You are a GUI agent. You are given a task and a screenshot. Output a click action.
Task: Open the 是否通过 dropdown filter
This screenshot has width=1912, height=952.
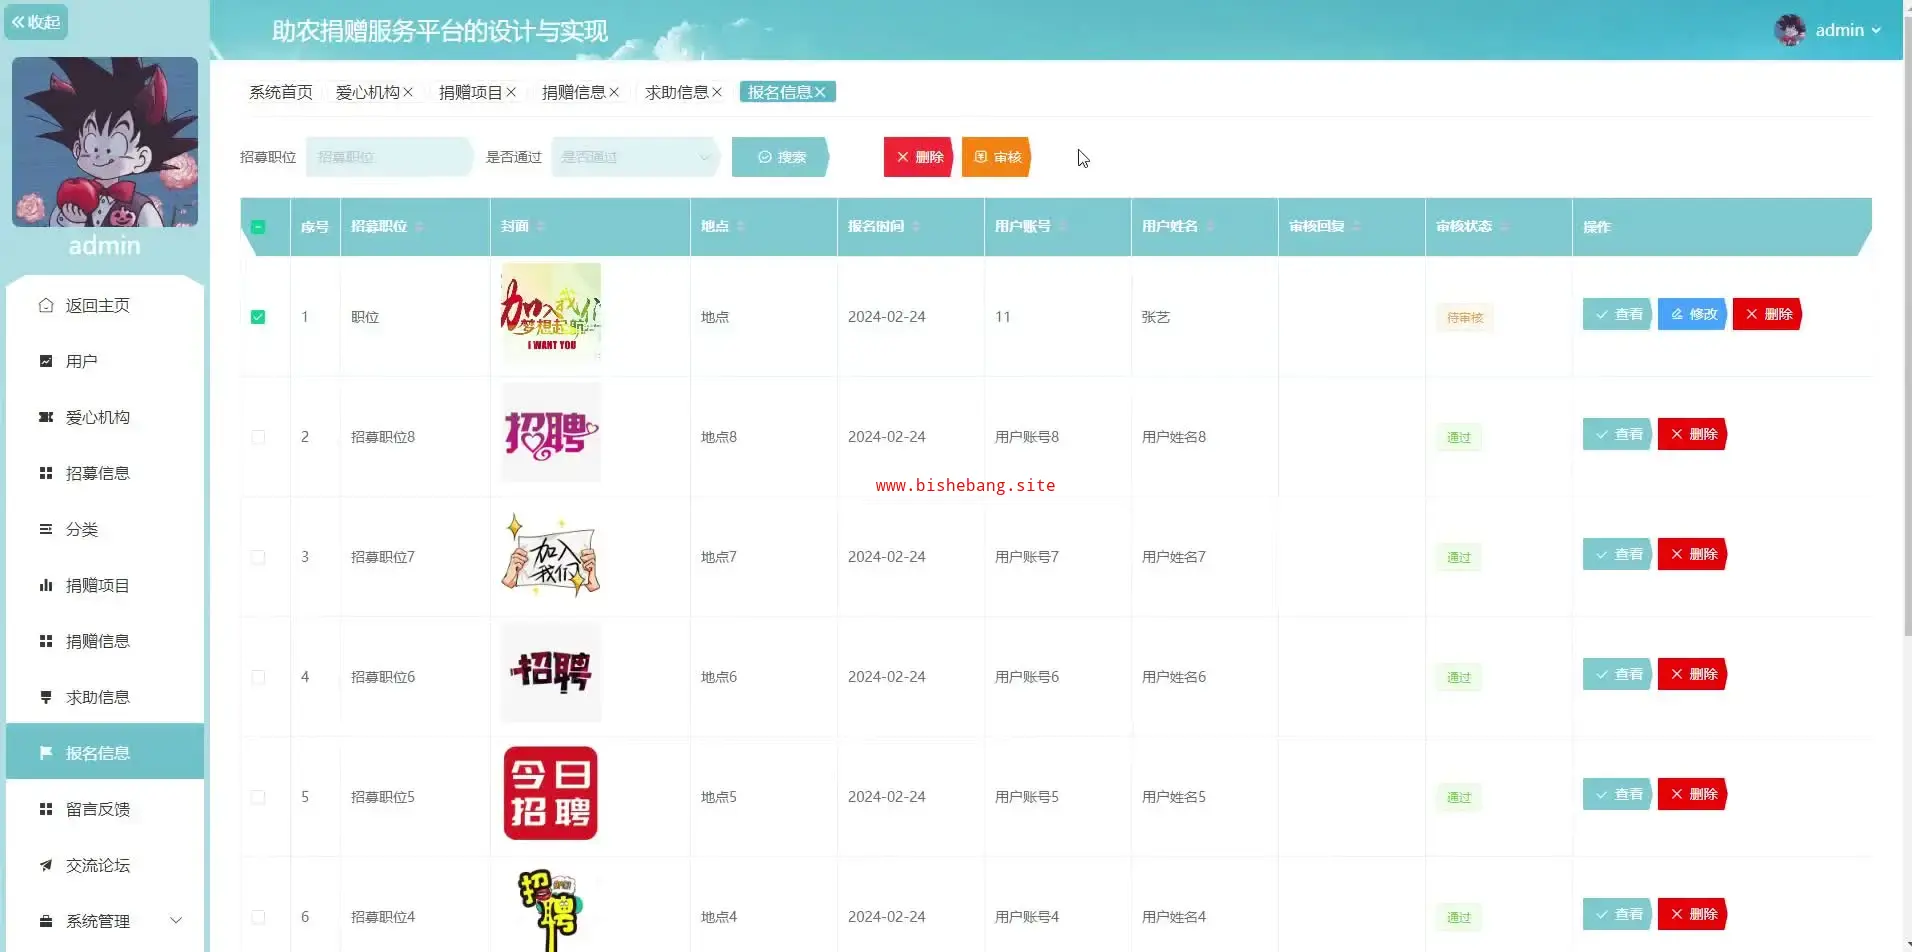635,157
